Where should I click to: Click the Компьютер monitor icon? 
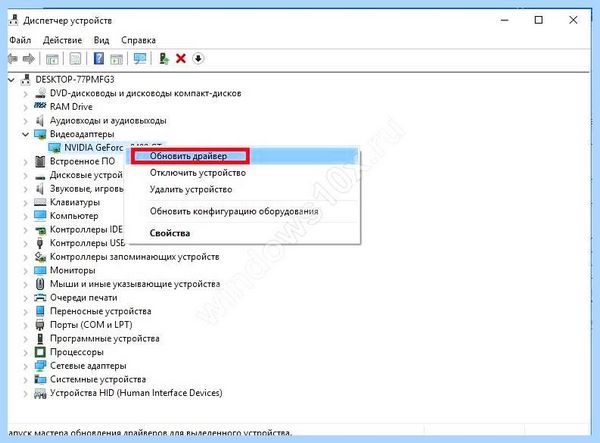pos(40,216)
